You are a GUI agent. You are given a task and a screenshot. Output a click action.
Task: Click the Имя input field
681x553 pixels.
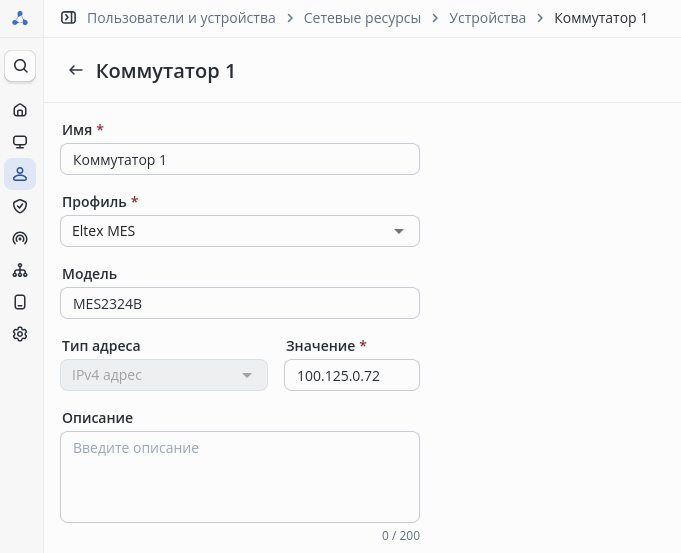point(240,159)
